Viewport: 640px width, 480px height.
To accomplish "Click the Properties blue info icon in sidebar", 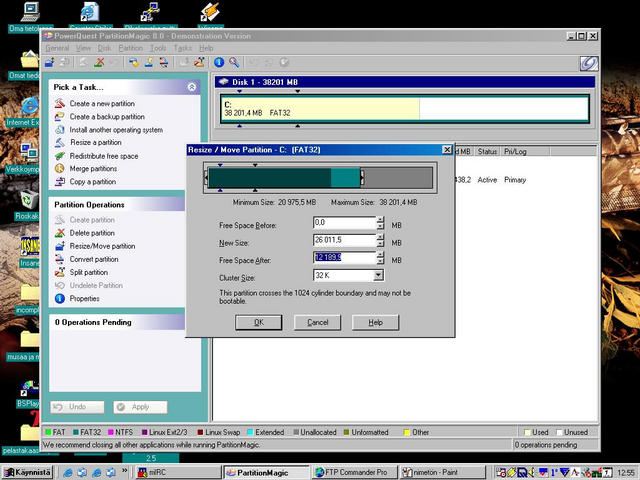I will click(x=60, y=299).
